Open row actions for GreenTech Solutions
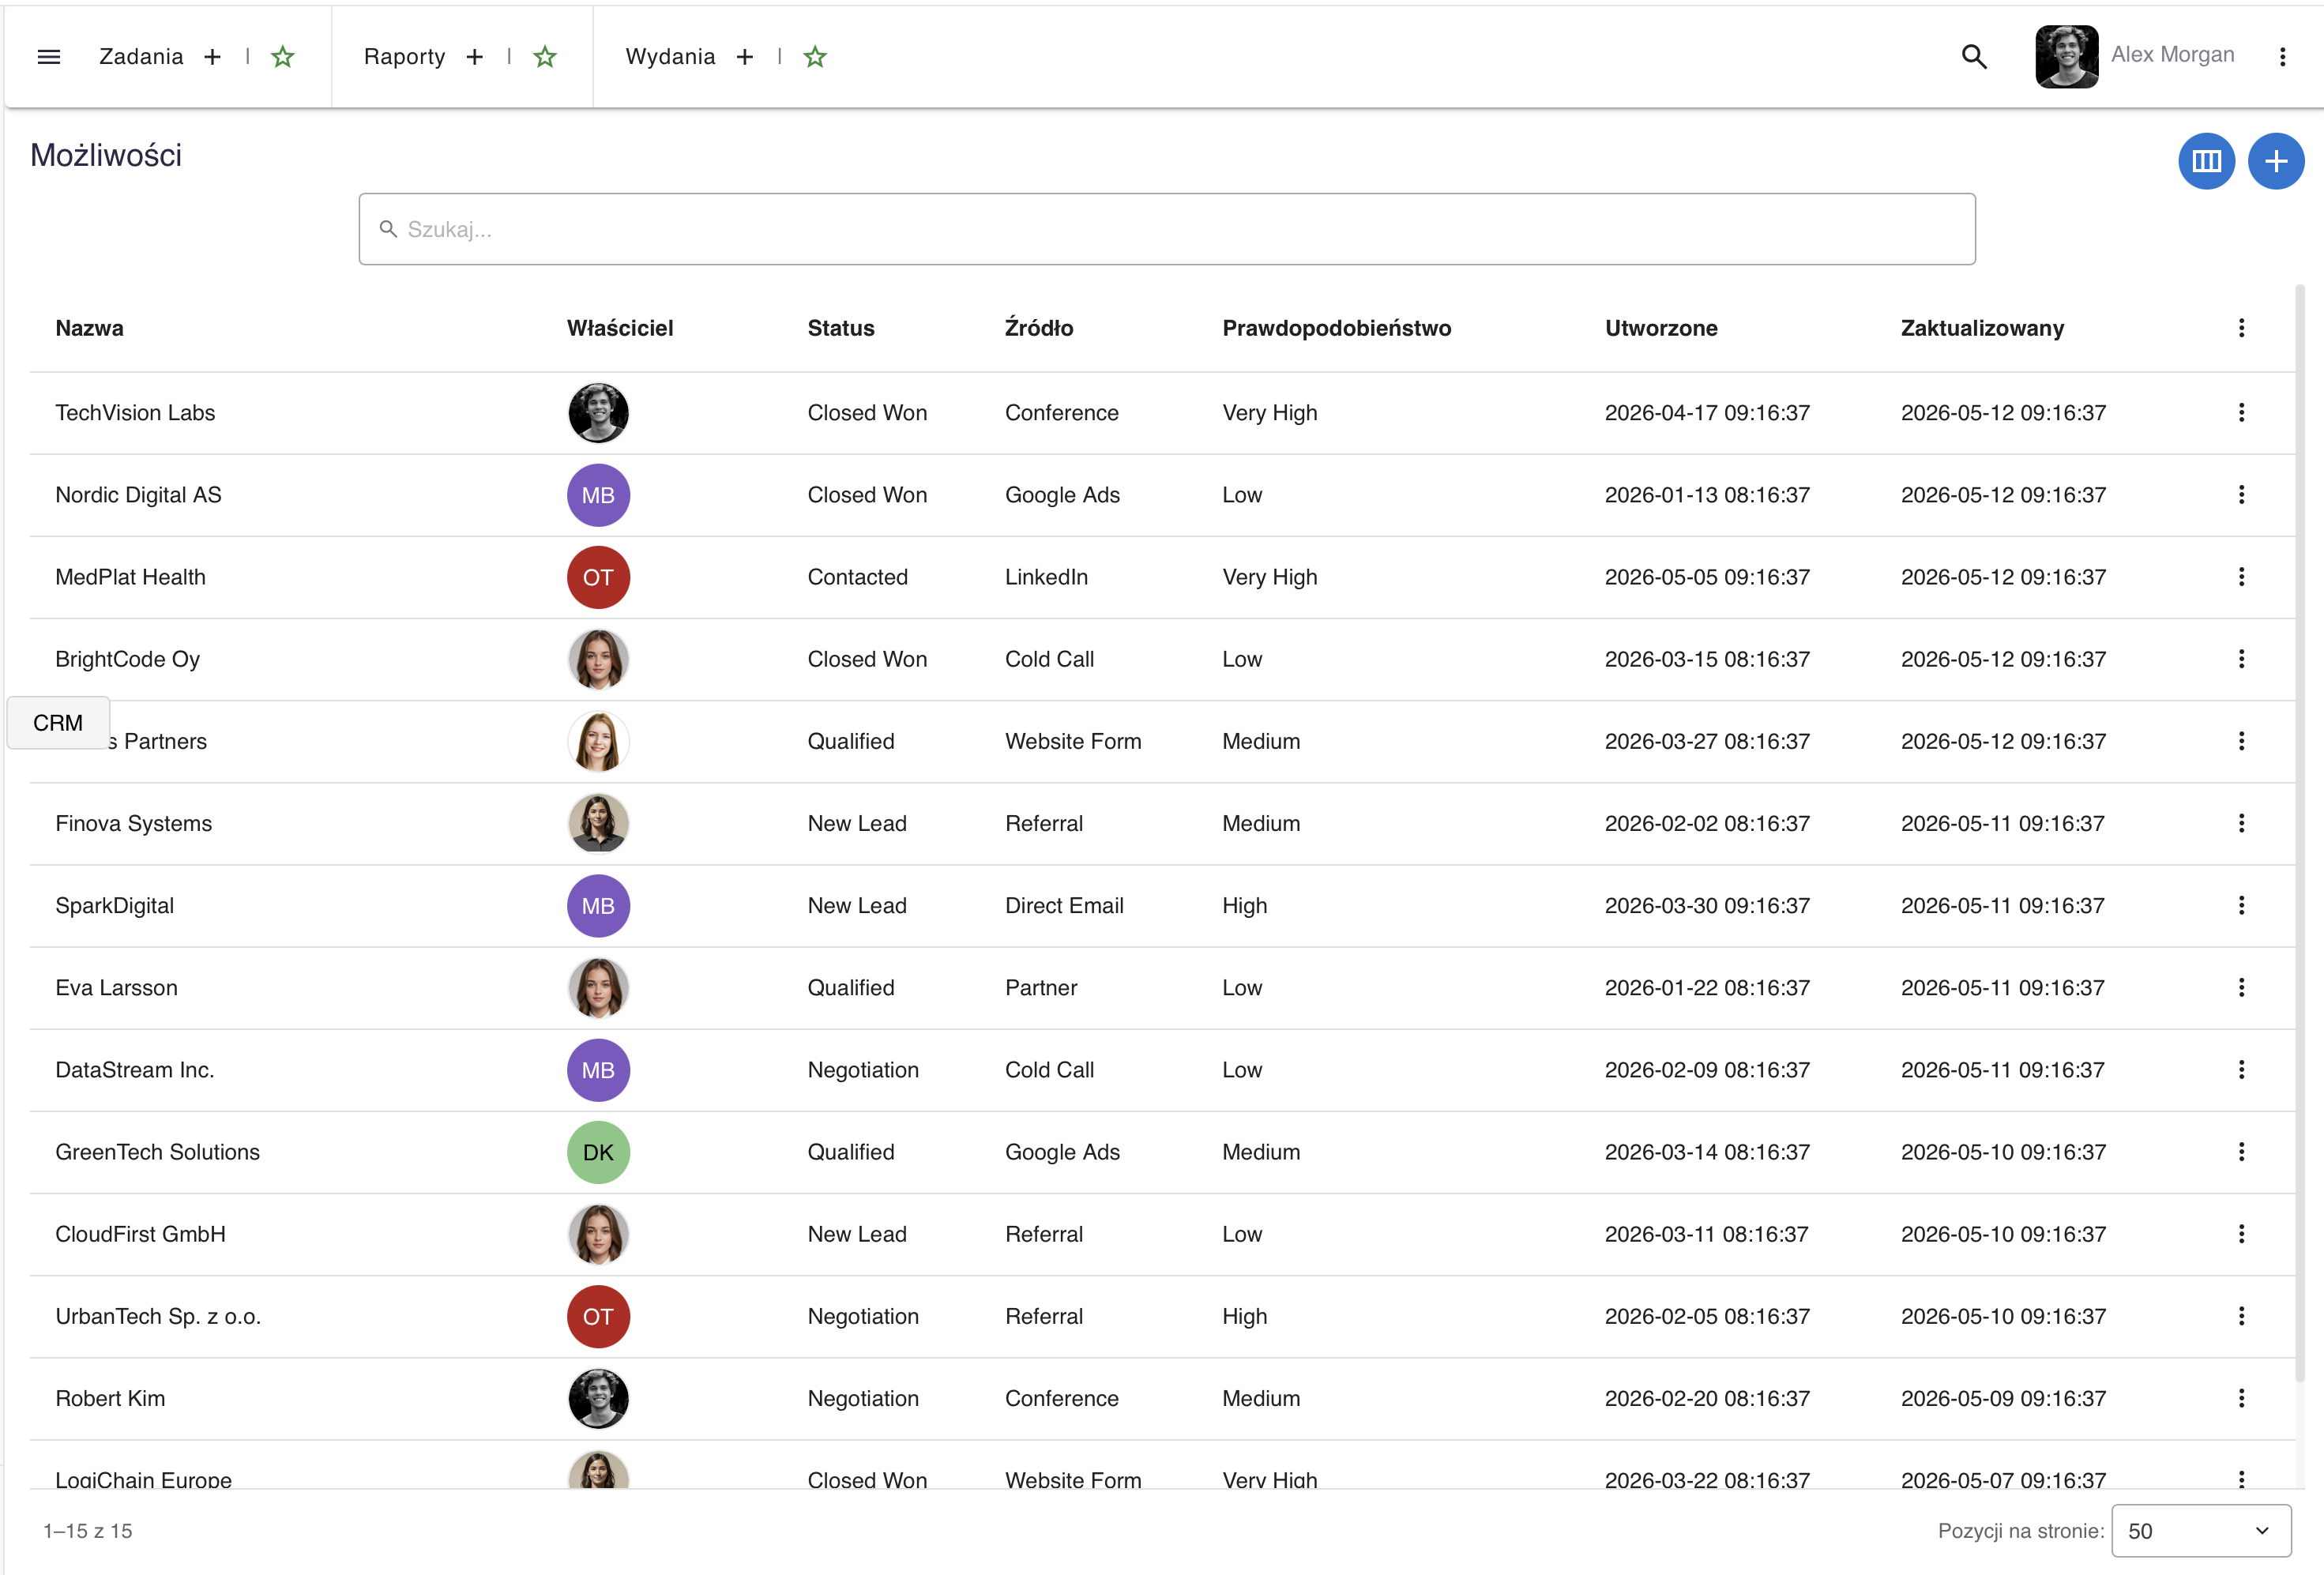 (x=2241, y=1152)
